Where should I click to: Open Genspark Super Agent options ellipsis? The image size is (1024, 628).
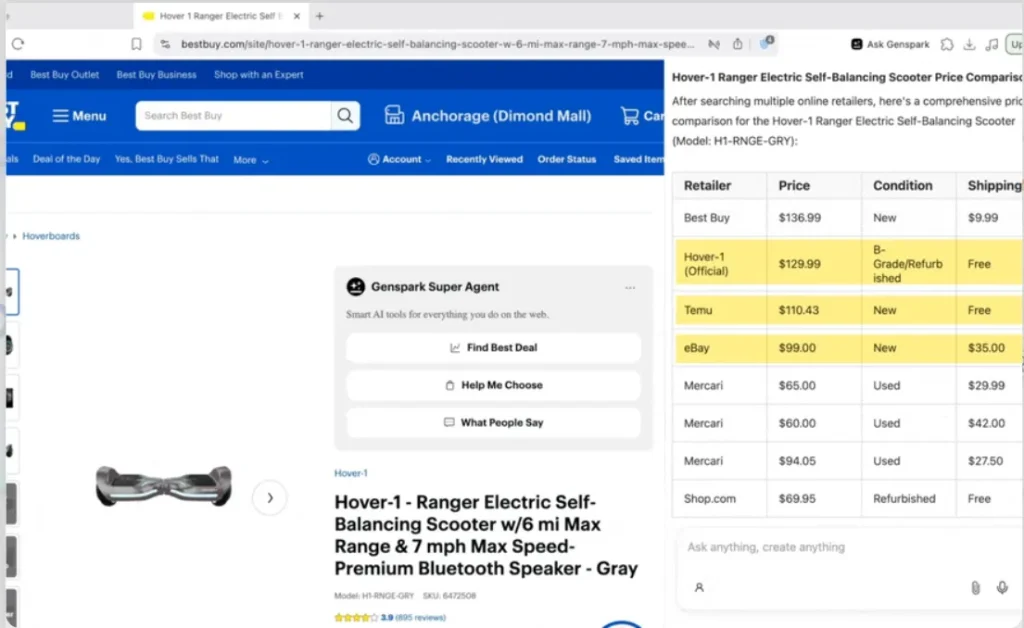630,287
